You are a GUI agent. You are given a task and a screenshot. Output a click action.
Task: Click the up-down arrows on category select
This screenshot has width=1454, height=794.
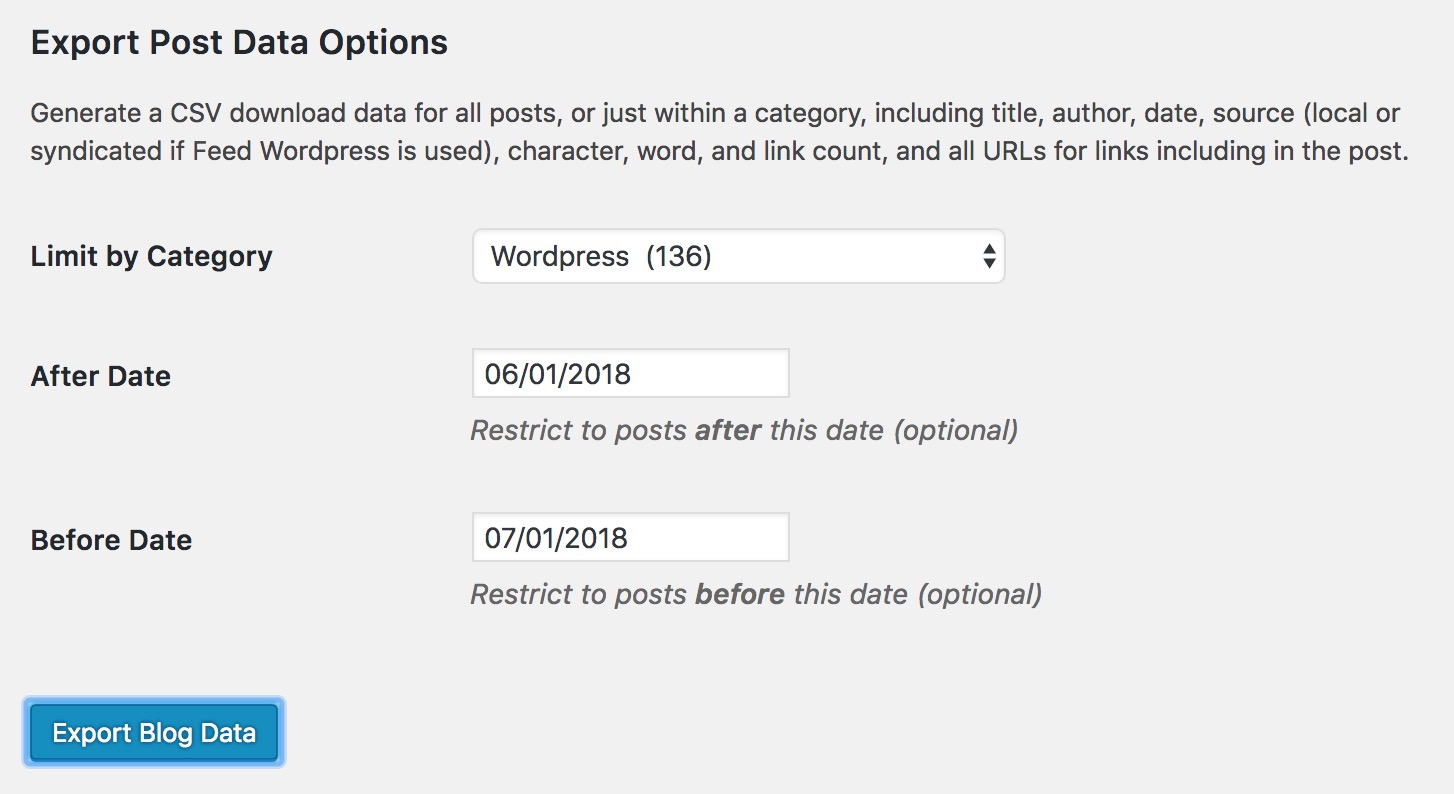pos(988,257)
